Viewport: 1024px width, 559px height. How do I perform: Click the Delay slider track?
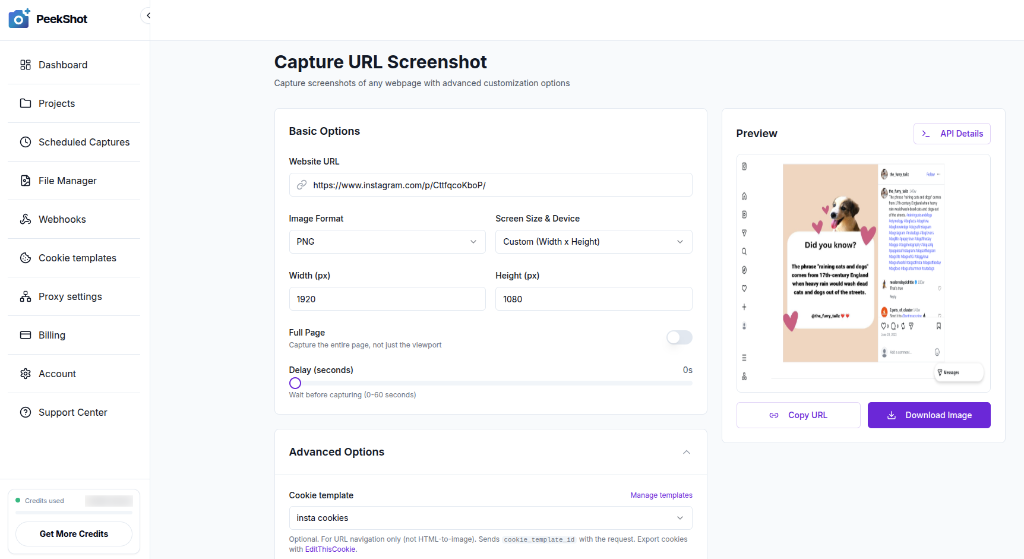(490, 383)
